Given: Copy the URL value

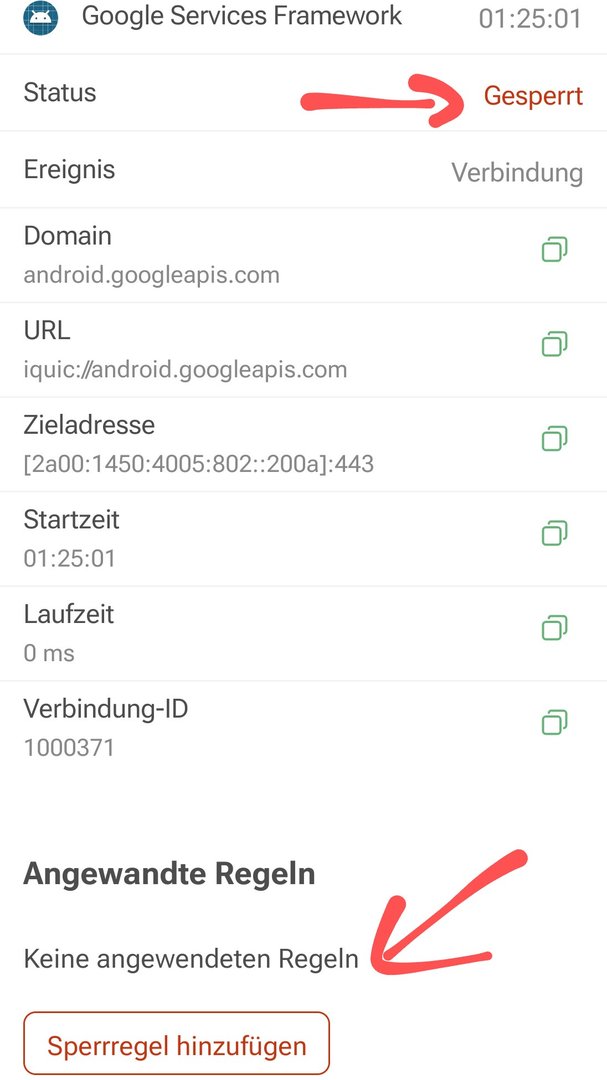Looking at the screenshot, I should coord(554,345).
